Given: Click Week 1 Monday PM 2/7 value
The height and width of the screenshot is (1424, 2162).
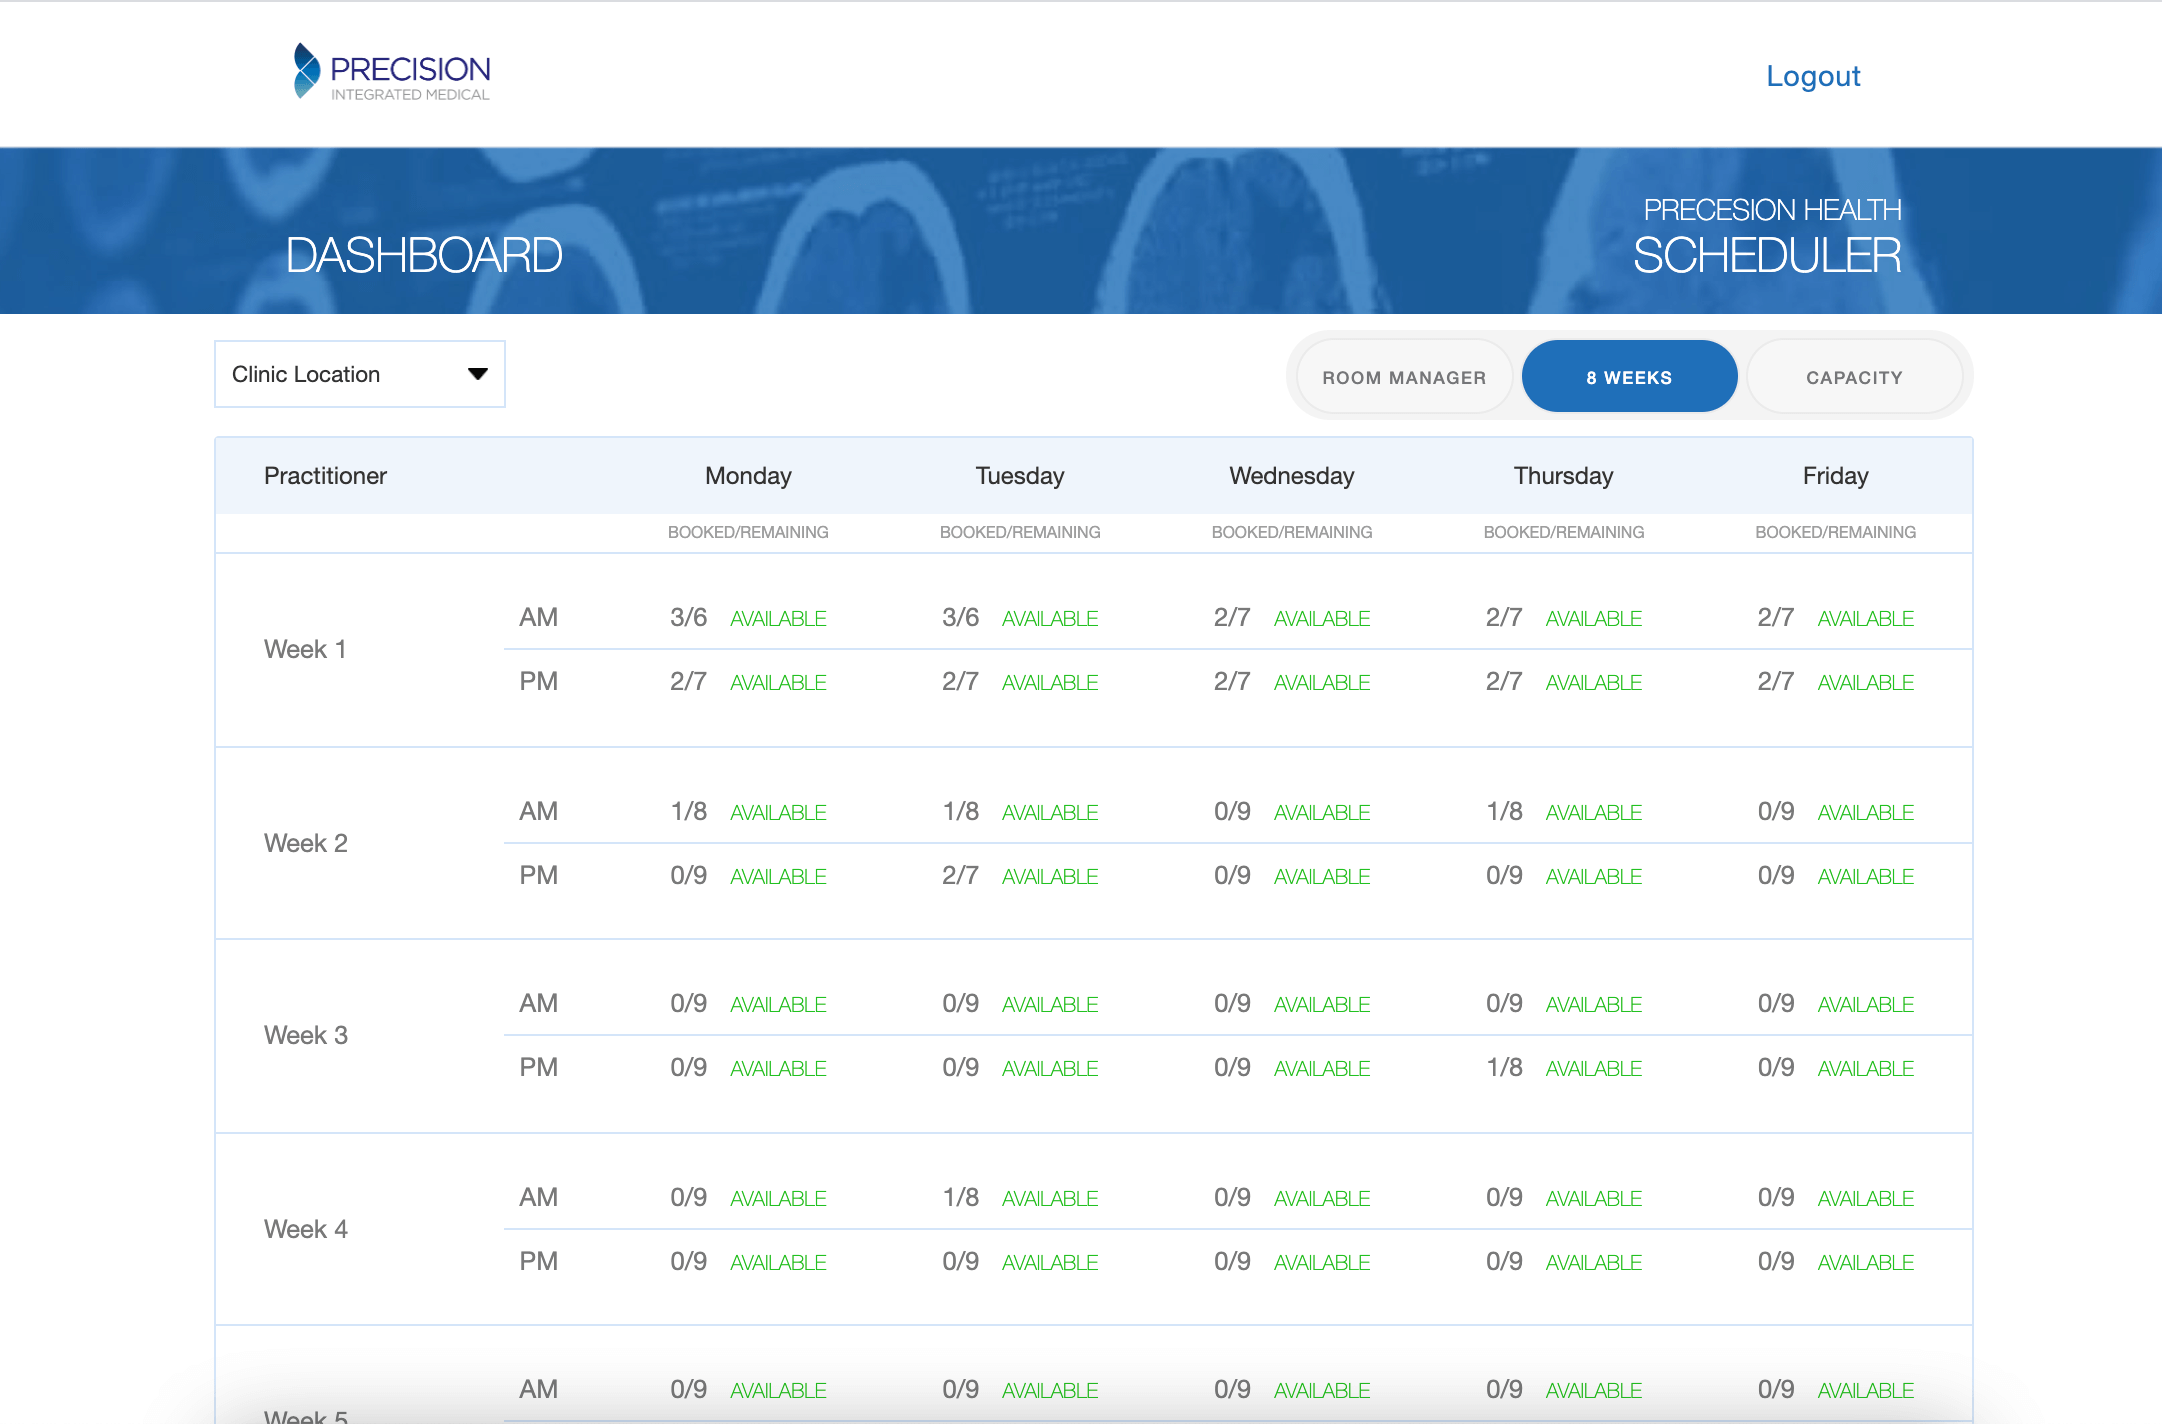Looking at the screenshot, I should click(x=689, y=681).
